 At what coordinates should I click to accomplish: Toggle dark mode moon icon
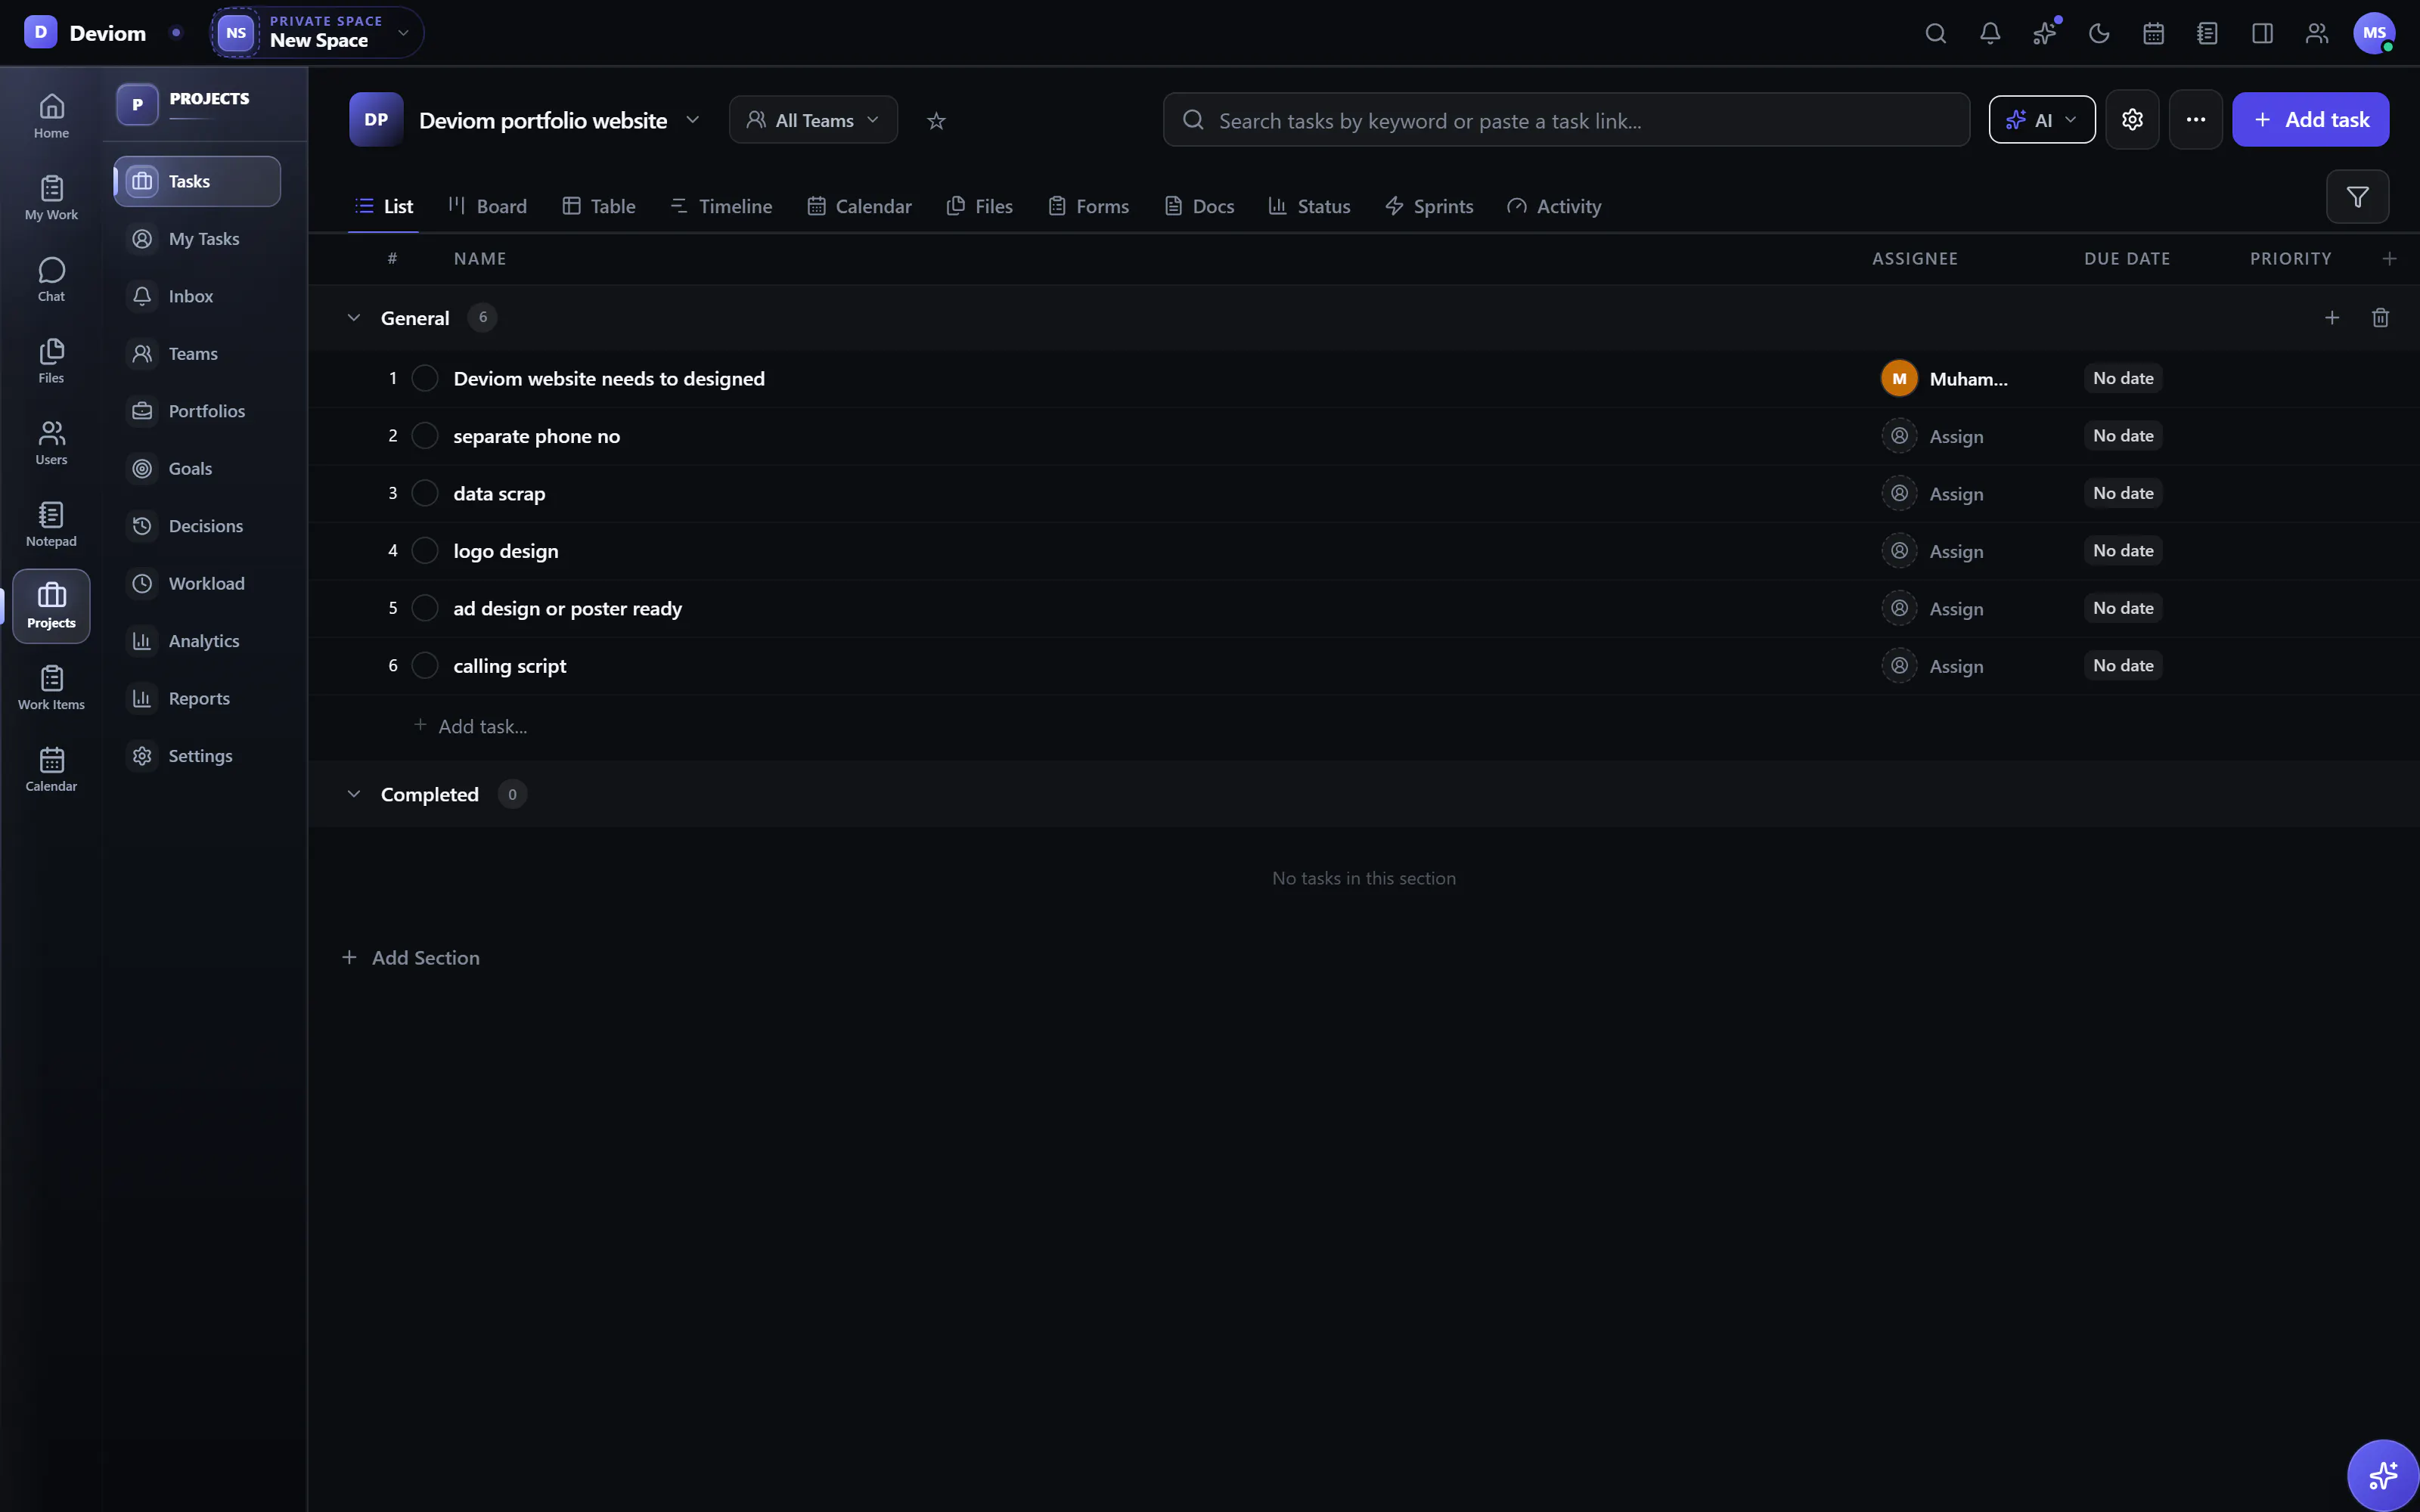click(2099, 33)
